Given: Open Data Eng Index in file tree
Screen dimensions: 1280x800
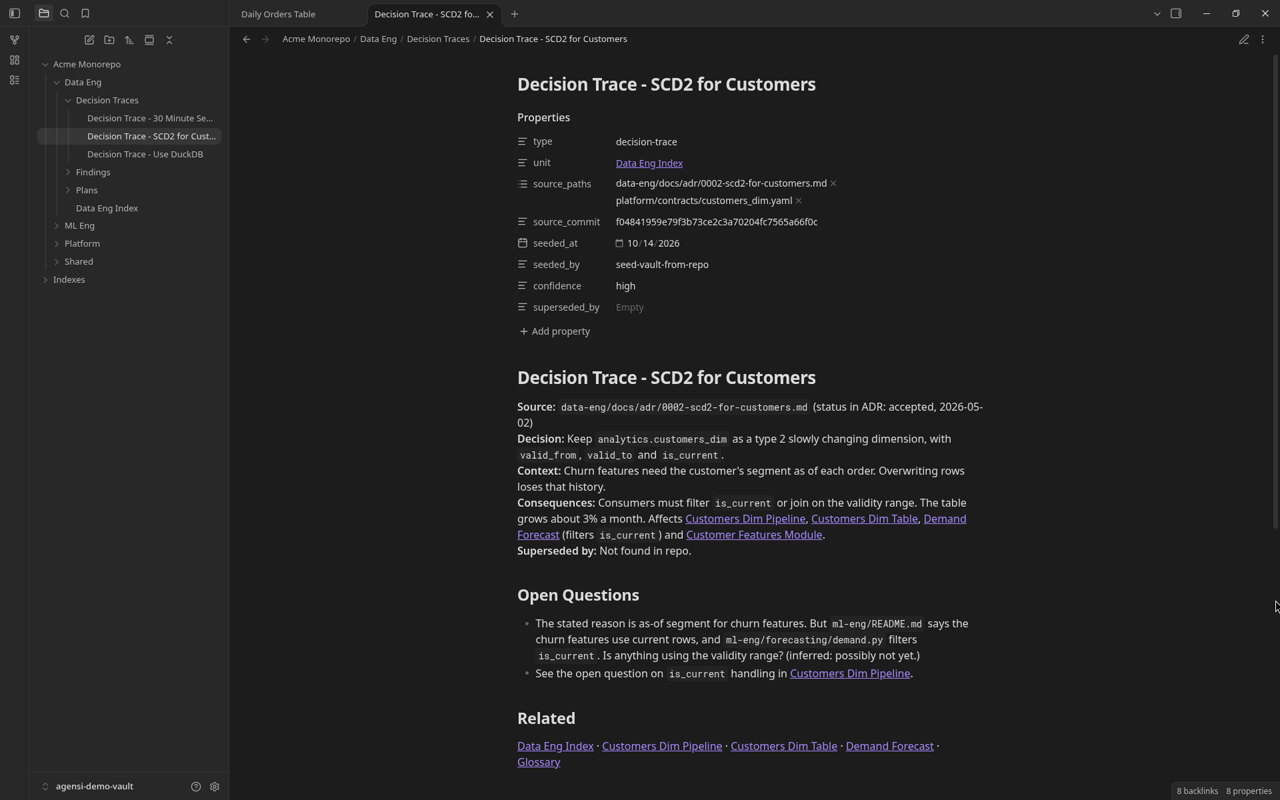Looking at the screenshot, I should click(107, 208).
